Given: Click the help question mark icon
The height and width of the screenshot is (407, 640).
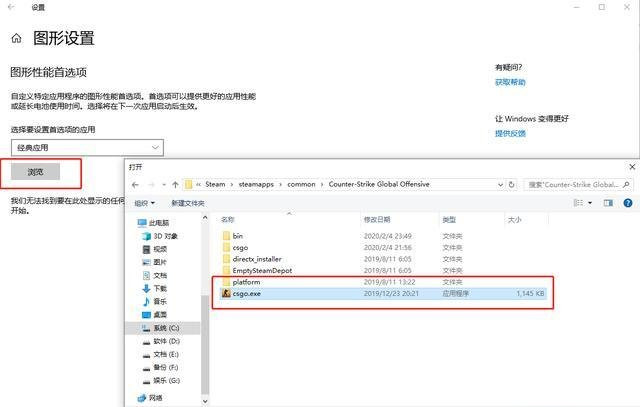Looking at the screenshot, I should 629,203.
